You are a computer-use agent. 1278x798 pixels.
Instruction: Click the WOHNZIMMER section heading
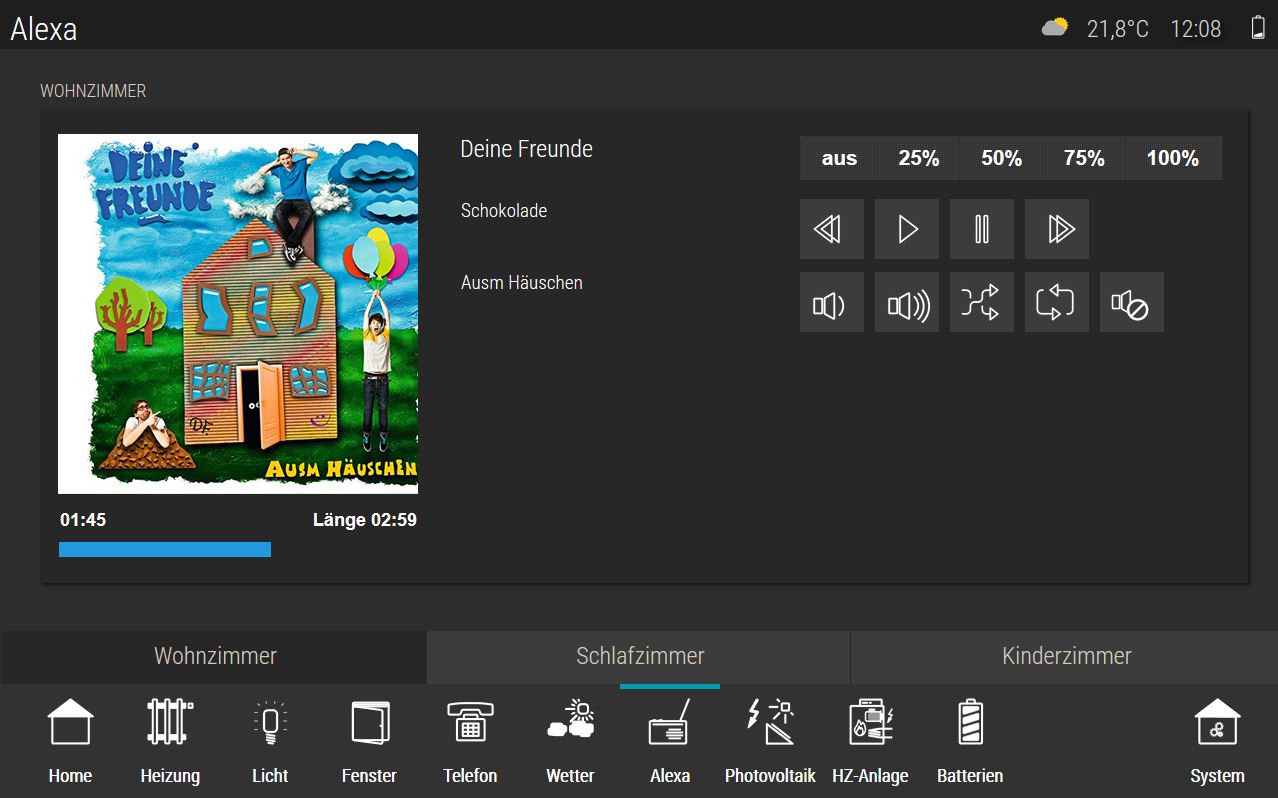(93, 91)
